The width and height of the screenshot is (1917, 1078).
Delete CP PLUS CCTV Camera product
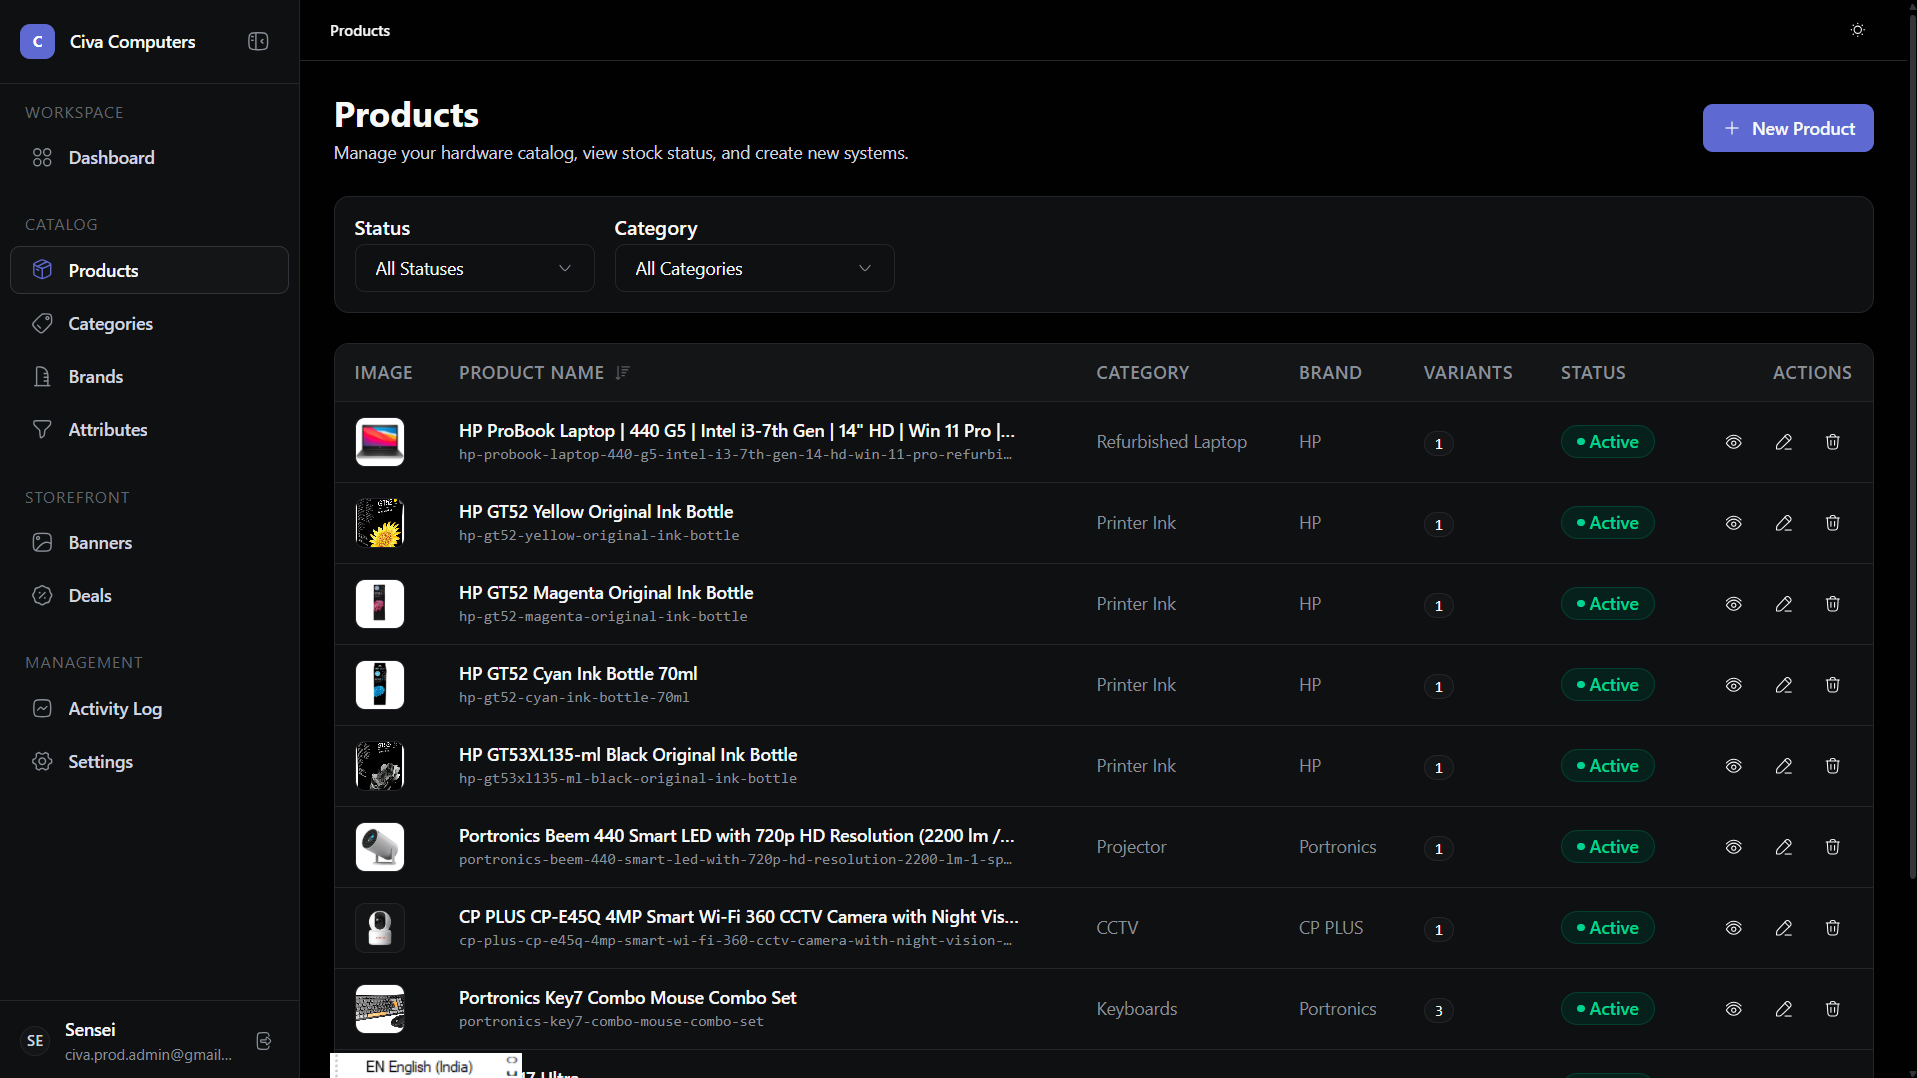1832,928
